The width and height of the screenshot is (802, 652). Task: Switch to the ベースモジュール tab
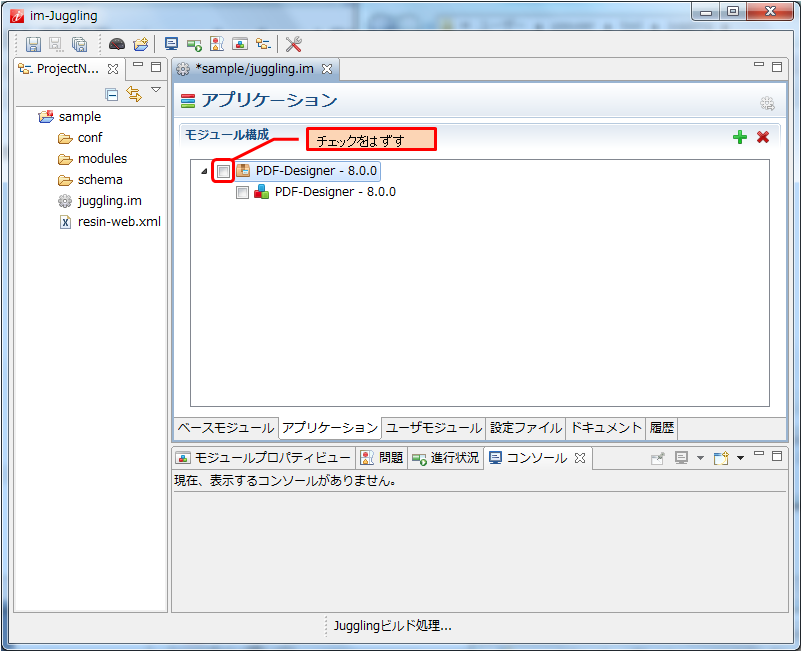226,428
